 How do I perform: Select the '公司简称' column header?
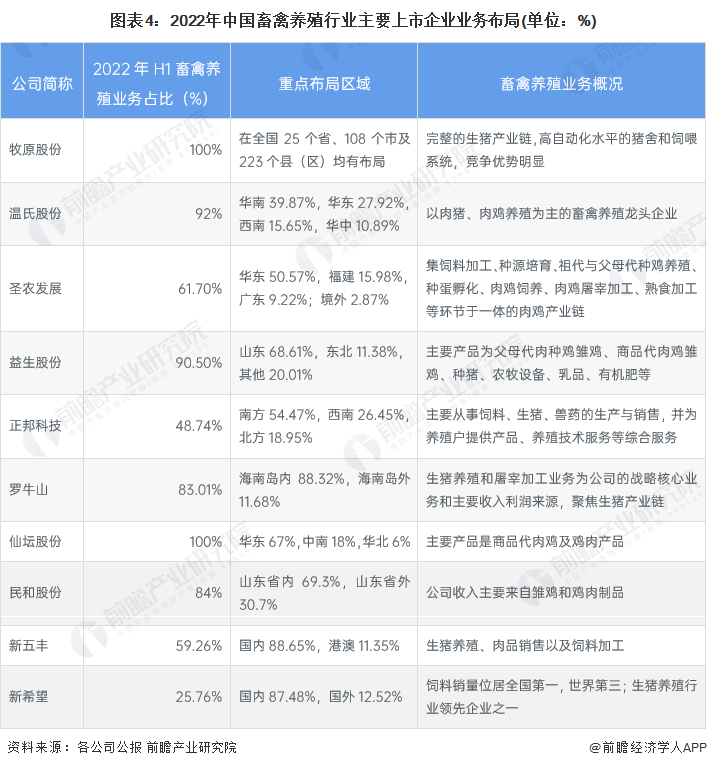tap(42, 84)
